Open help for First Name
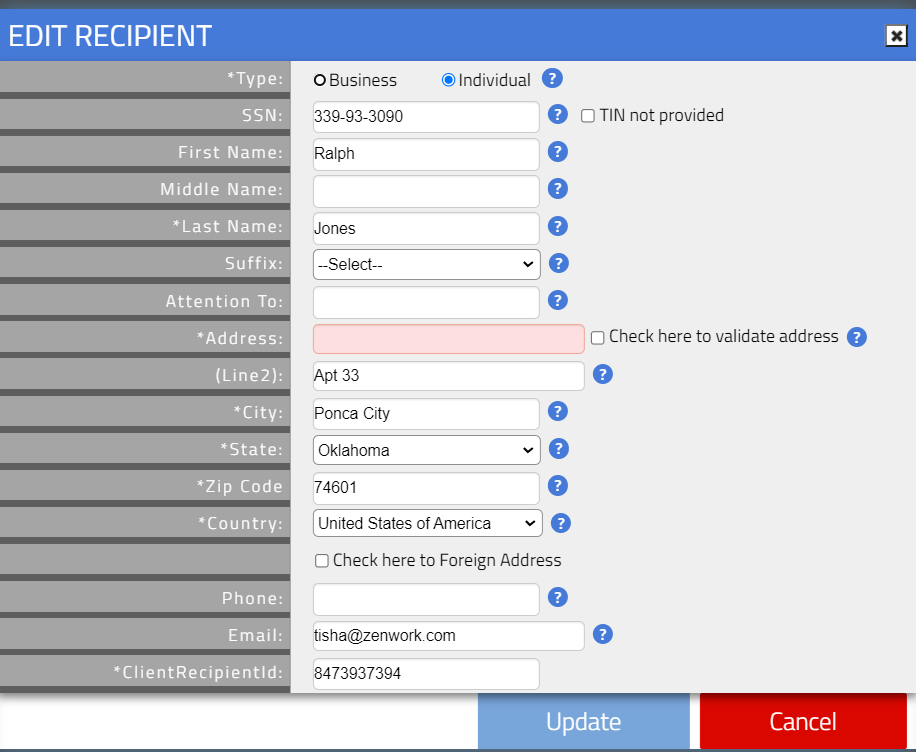Image resolution: width=916 pixels, height=752 pixels. coord(557,152)
